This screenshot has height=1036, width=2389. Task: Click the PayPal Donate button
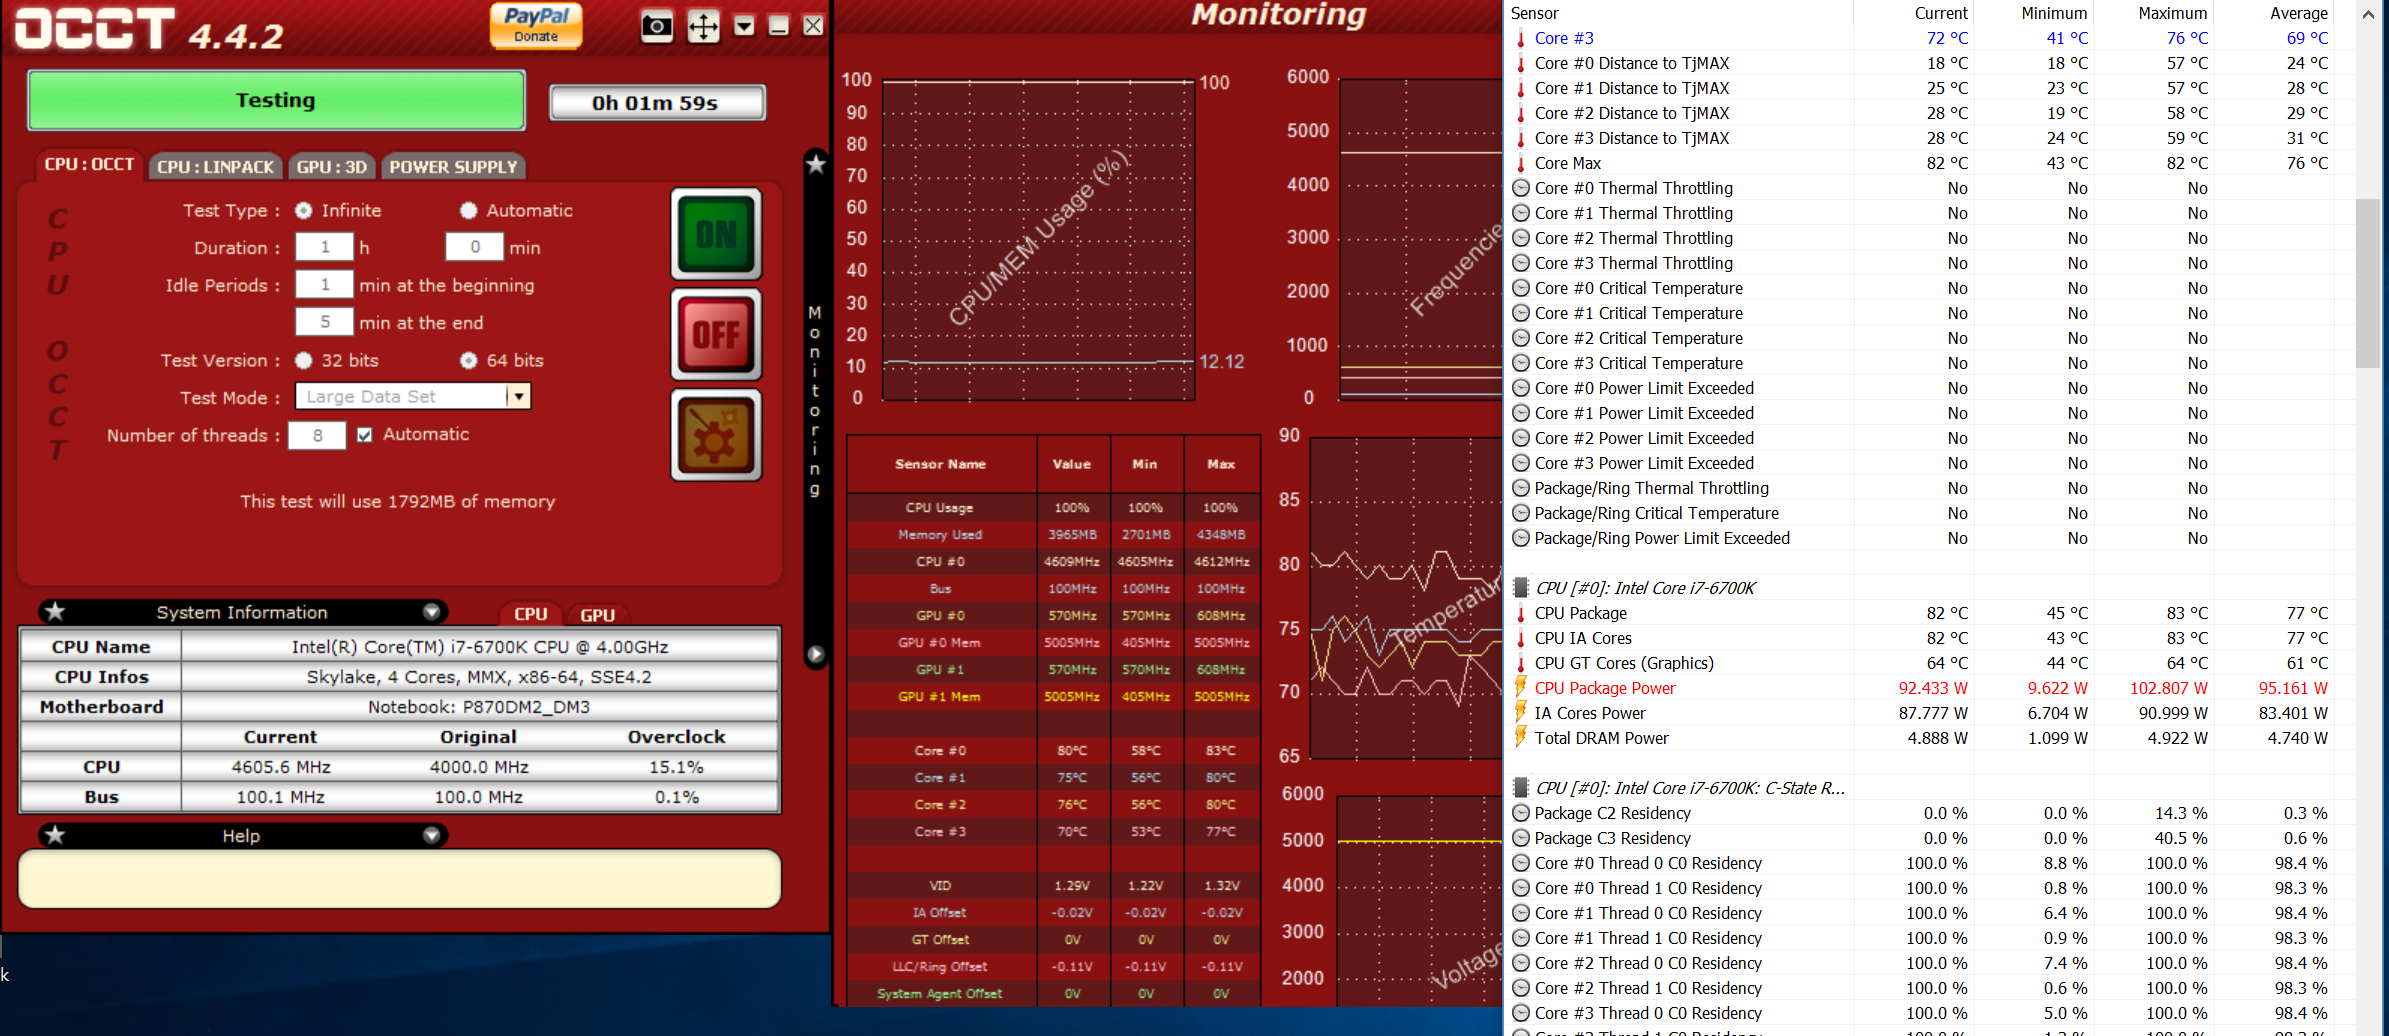coord(536,25)
